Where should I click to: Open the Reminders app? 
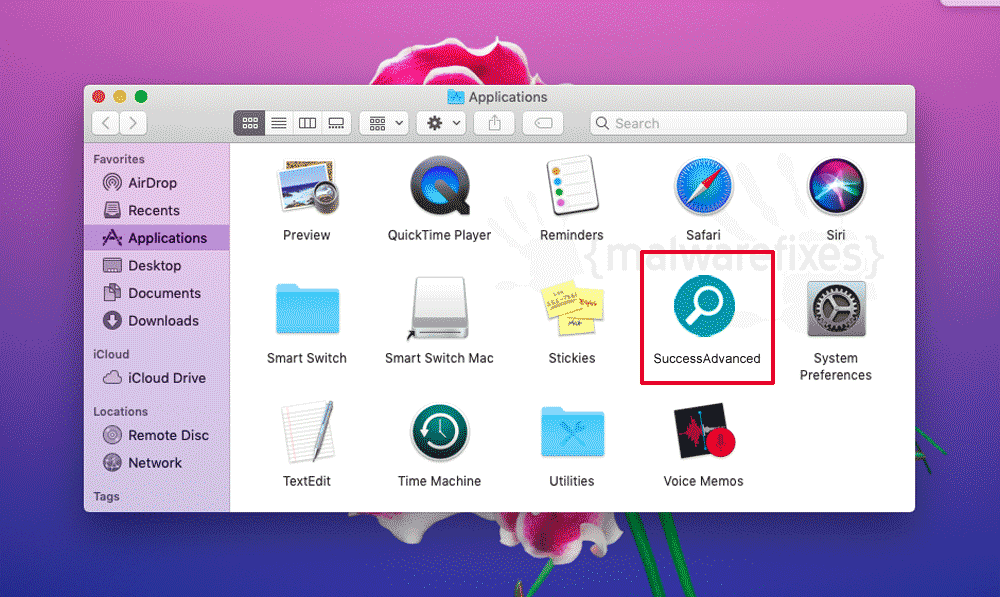572,186
